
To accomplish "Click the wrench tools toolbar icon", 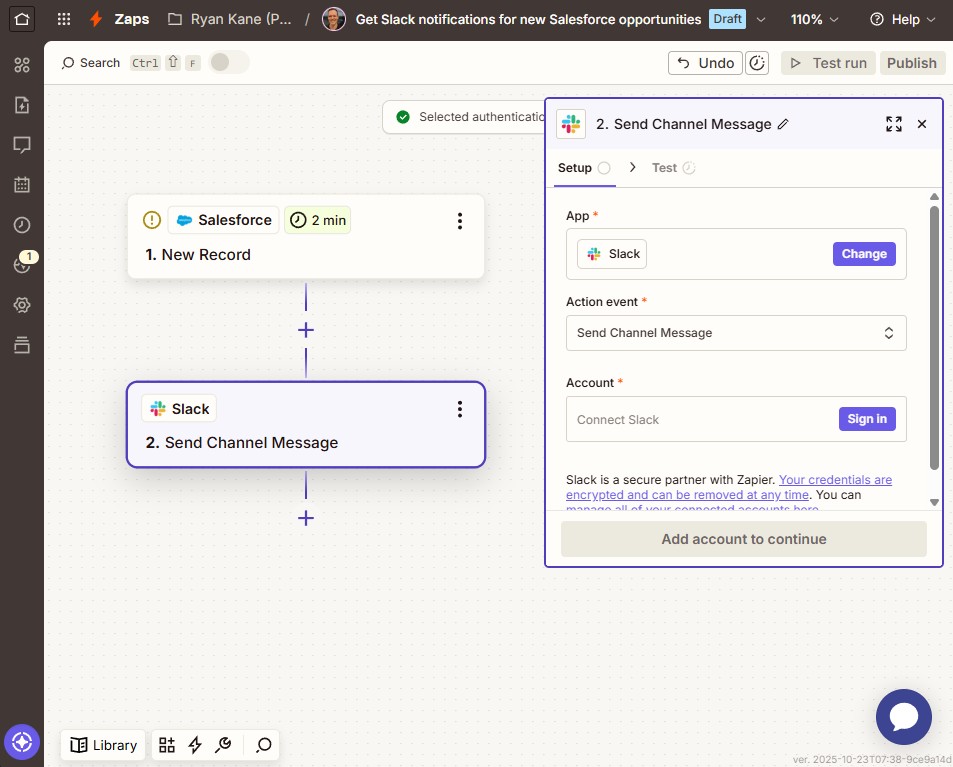I will click(223, 745).
